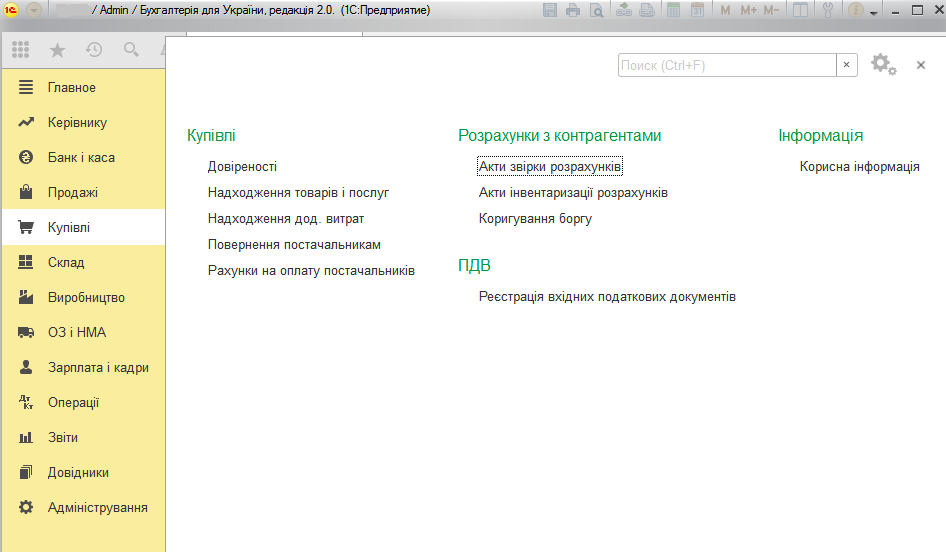This screenshot has height=552, width=946.
Task: Click the Інформація group heading
Action: point(821,136)
